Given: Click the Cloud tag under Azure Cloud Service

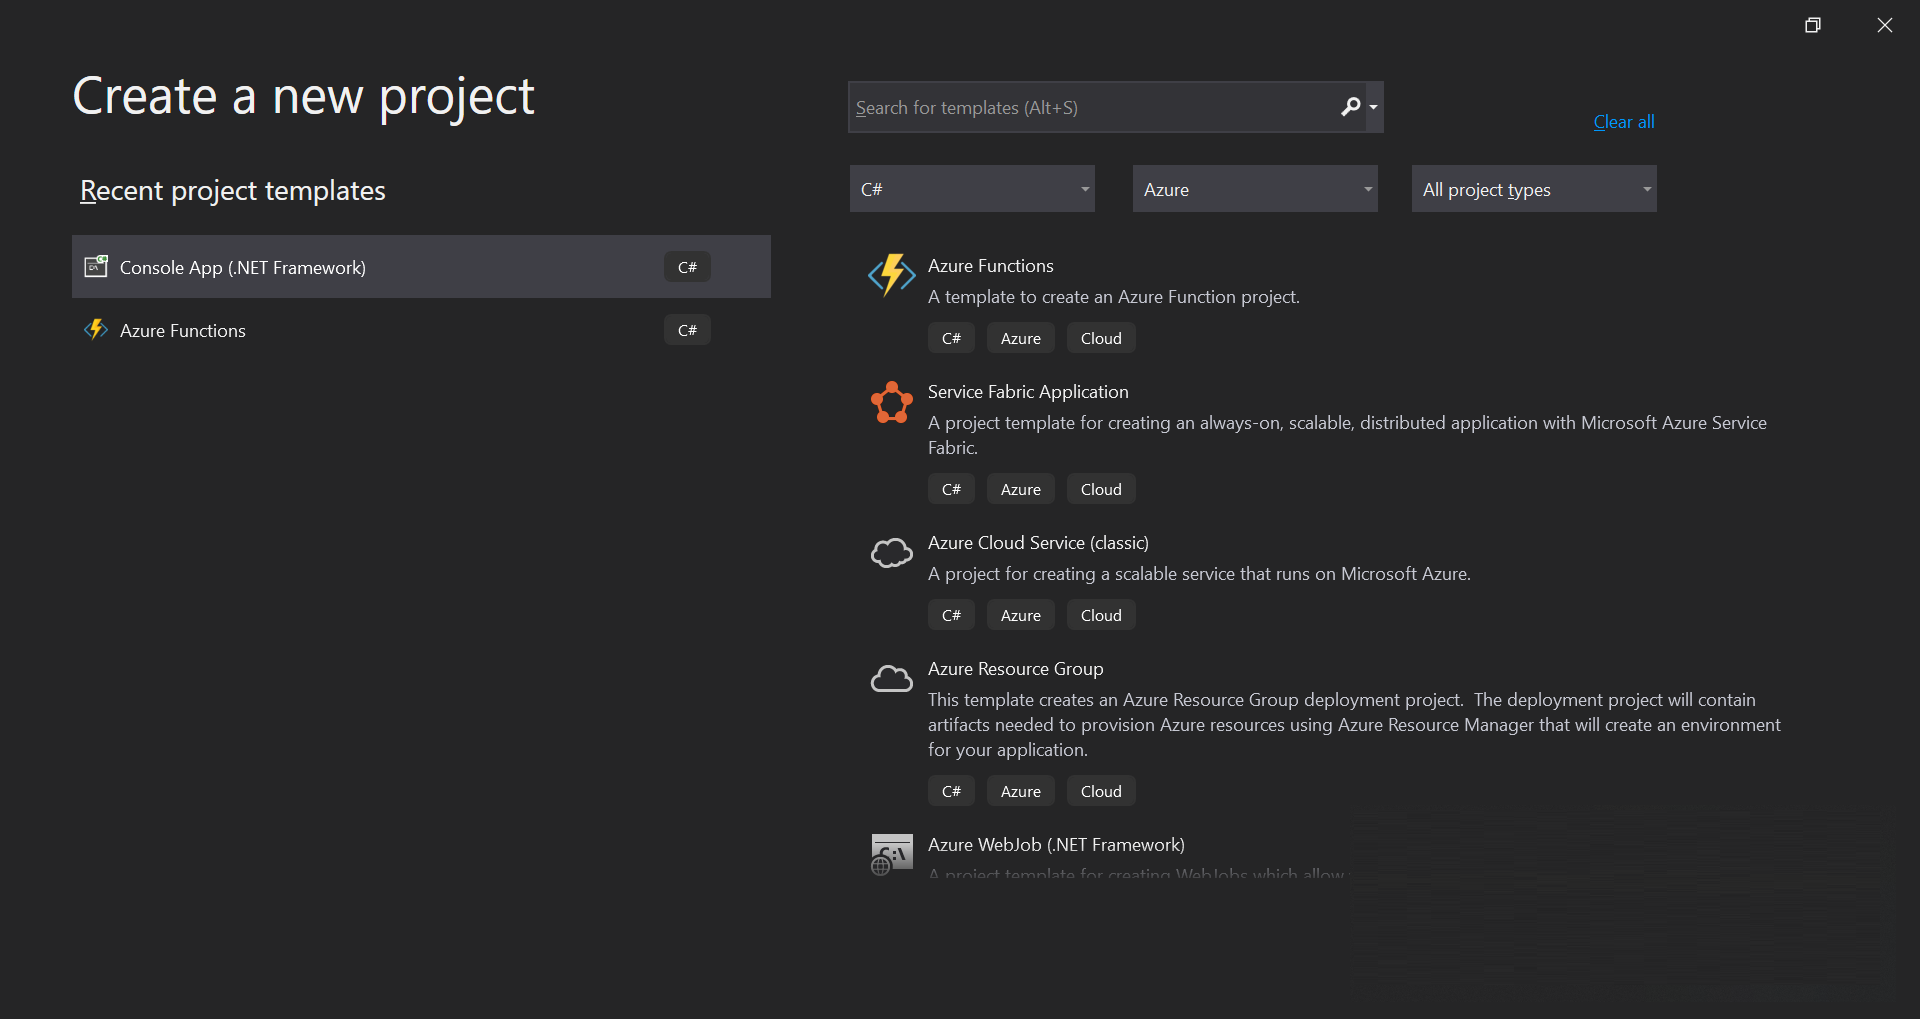Looking at the screenshot, I should pos(1101,615).
